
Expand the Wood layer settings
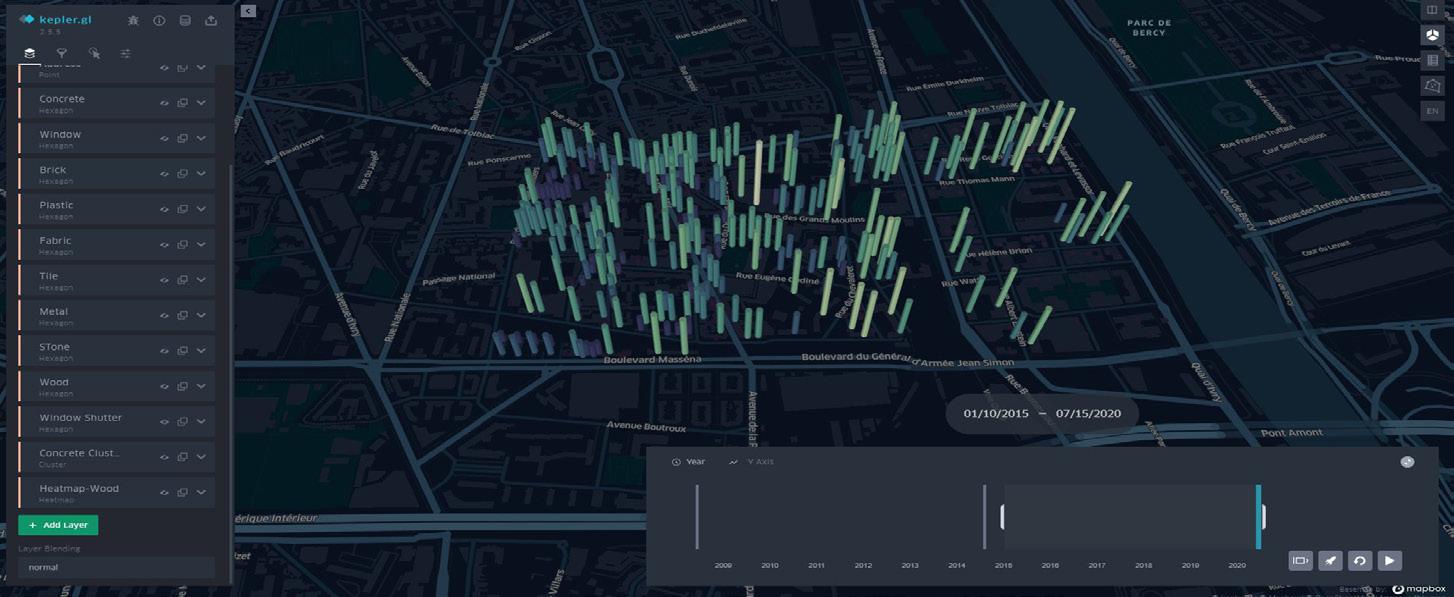(x=201, y=386)
